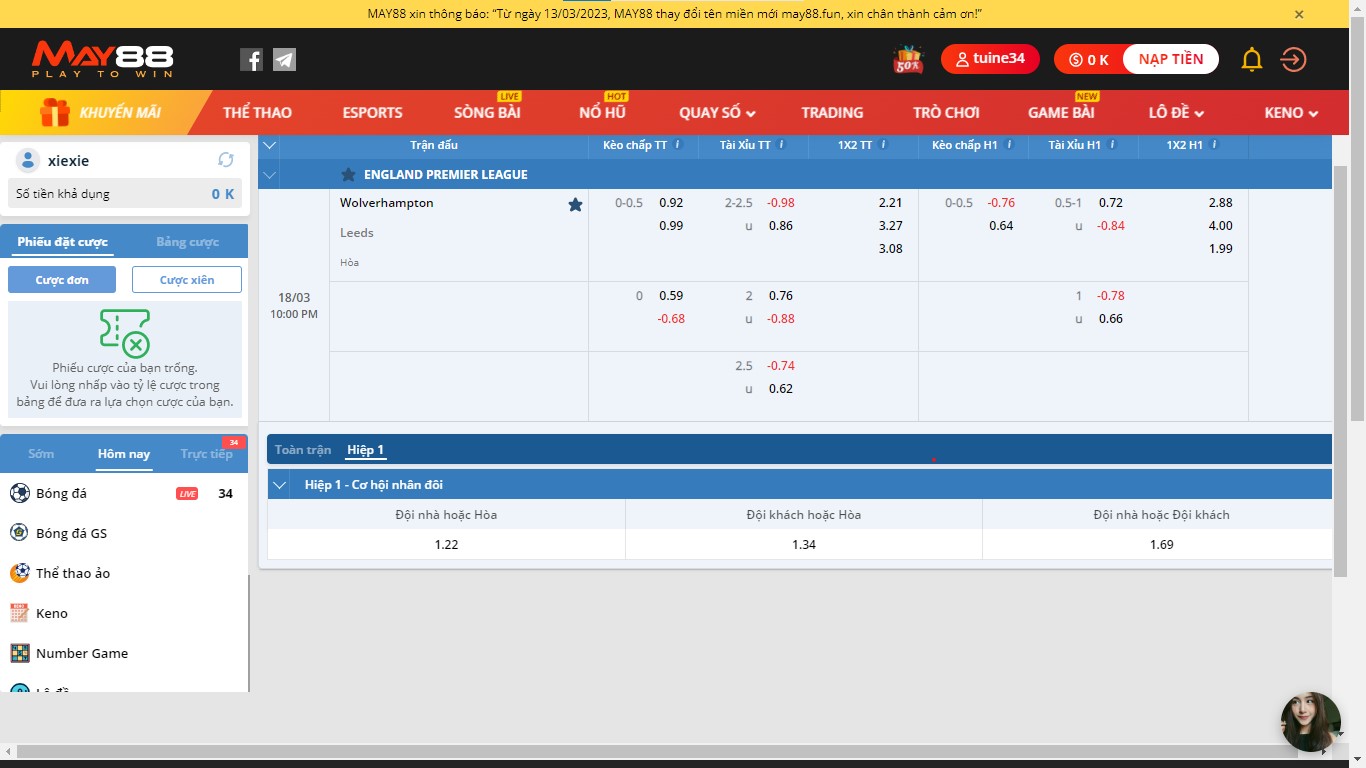Screen dimensions: 1366x768
Task: Select Cược đơn bet type
Action: click(62, 280)
